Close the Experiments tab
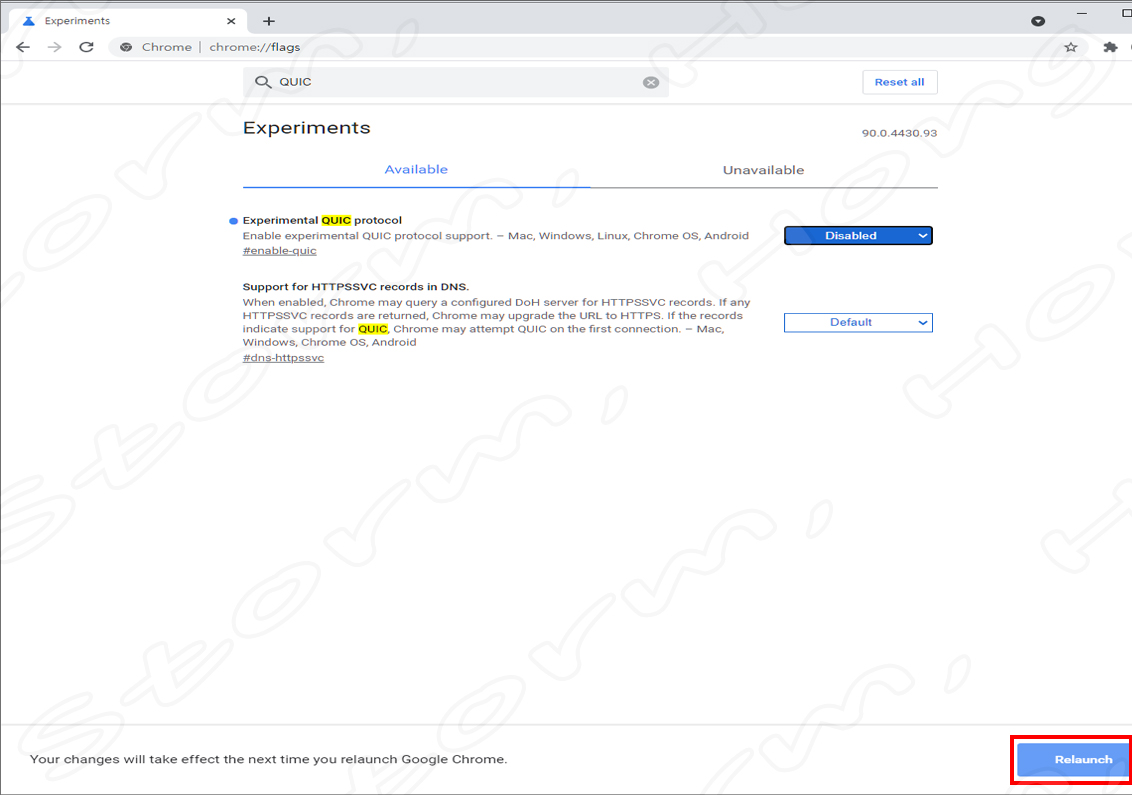 click(x=231, y=21)
